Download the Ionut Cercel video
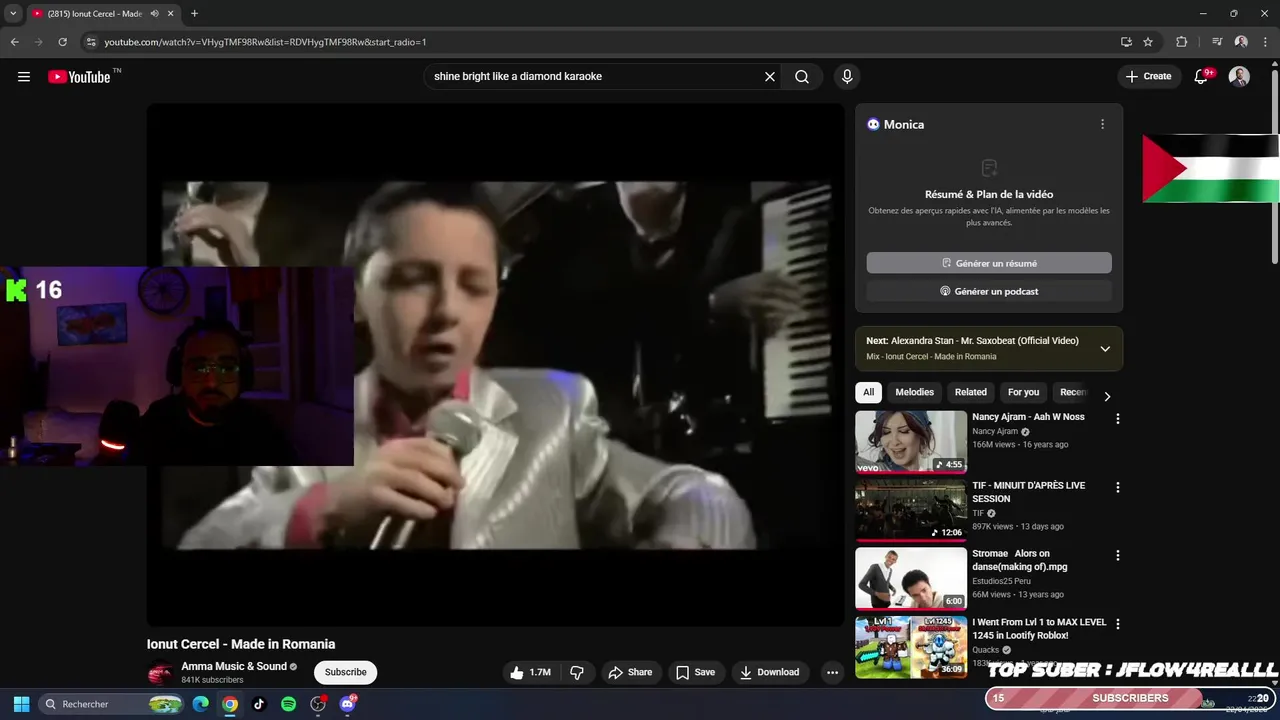Viewport: 1280px width, 720px height. [x=770, y=673]
